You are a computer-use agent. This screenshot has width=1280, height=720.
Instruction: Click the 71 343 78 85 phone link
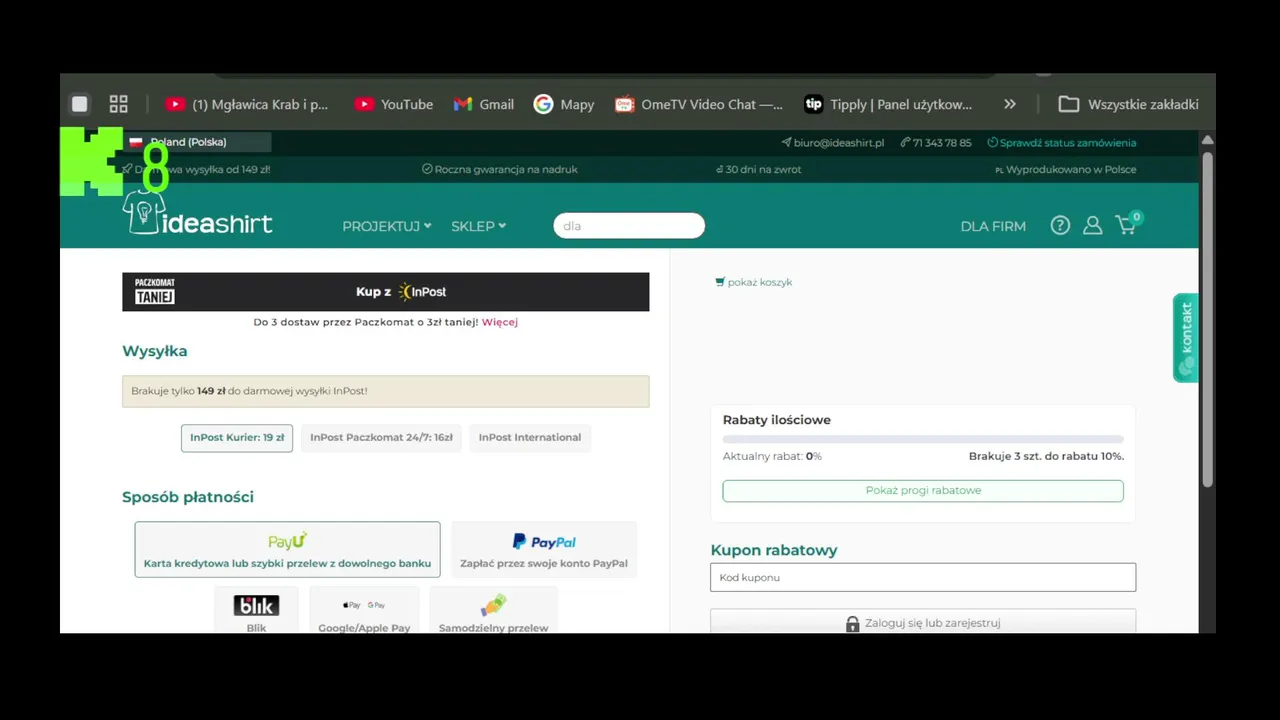click(936, 143)
